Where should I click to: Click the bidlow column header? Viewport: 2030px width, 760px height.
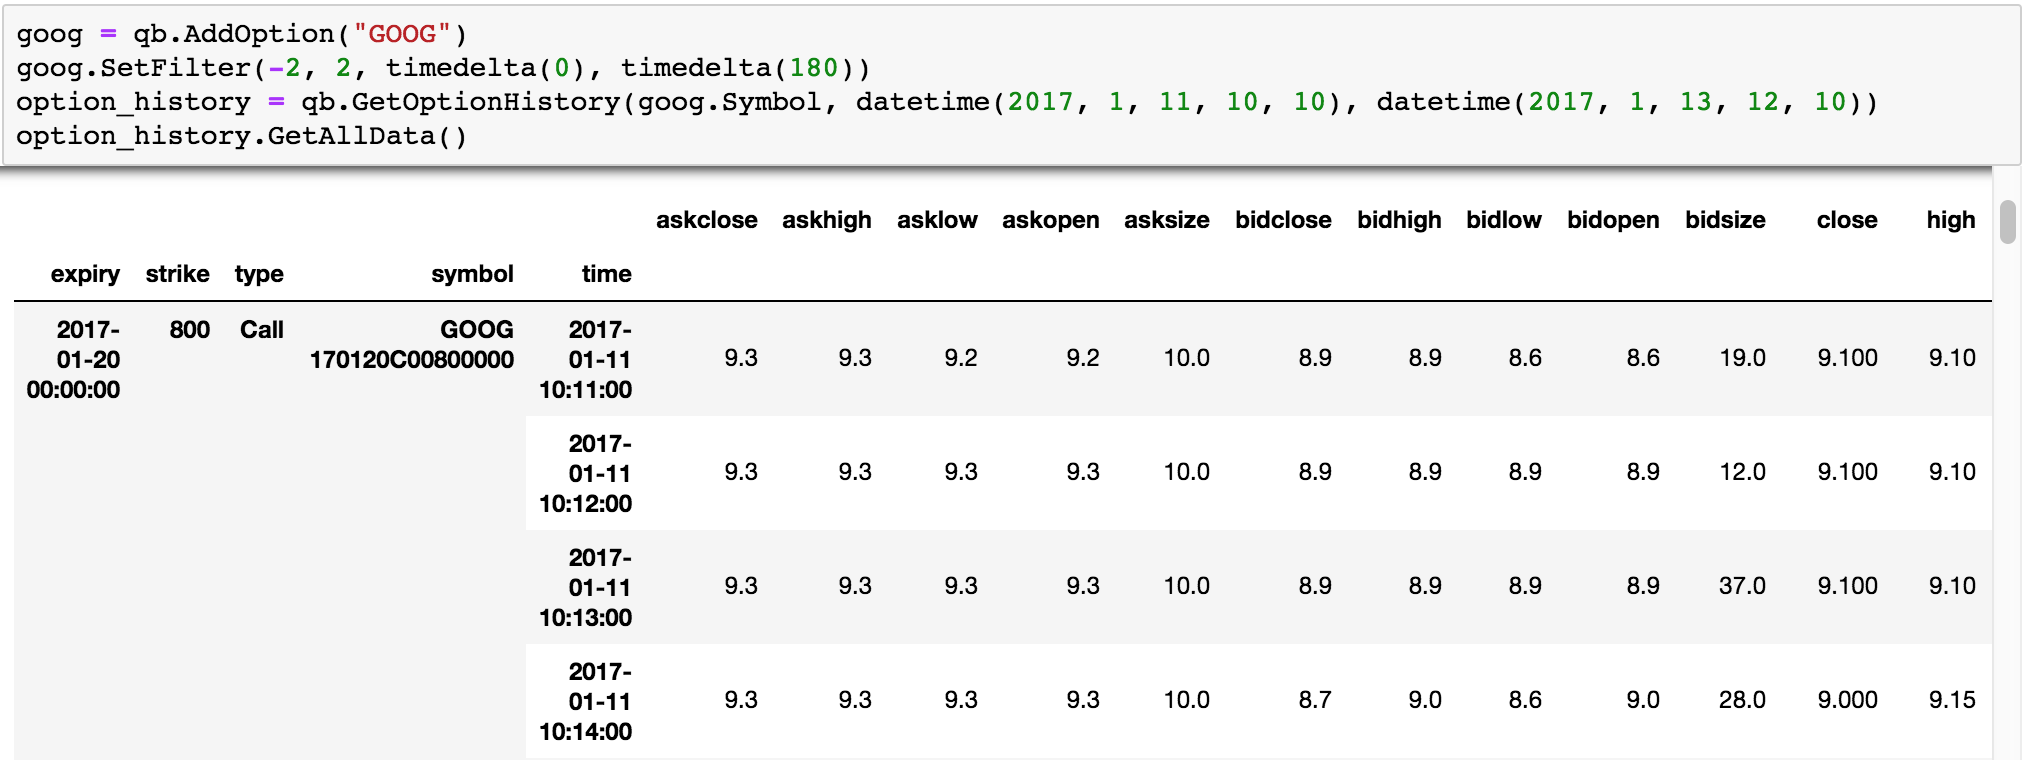pyautogui.click(x=1503, y=220)
